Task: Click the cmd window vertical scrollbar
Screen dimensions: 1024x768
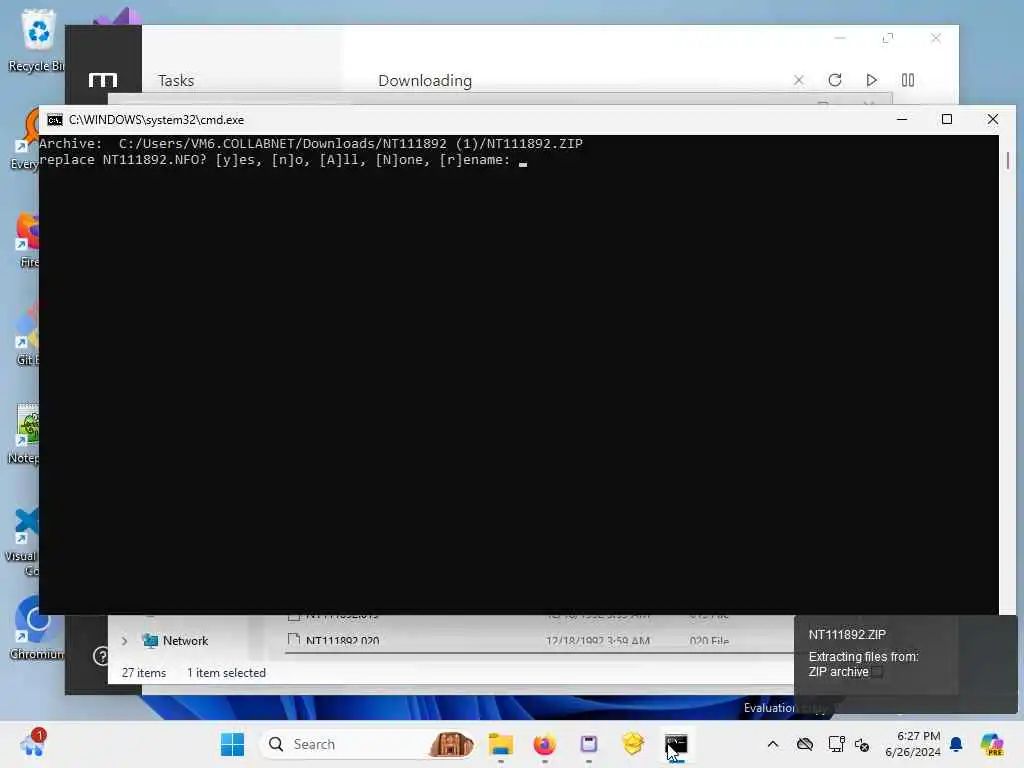Action: (1008, 375)
